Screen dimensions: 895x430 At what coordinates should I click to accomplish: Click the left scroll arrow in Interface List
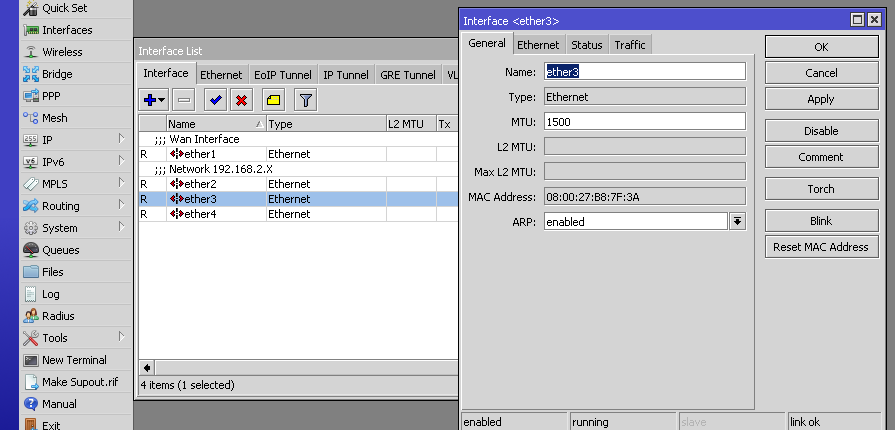[147, 368]
